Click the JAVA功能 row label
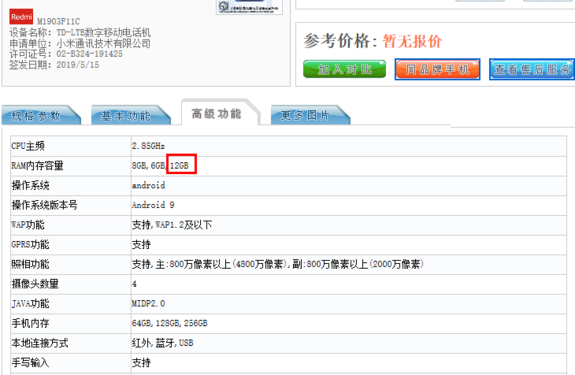 30,304
